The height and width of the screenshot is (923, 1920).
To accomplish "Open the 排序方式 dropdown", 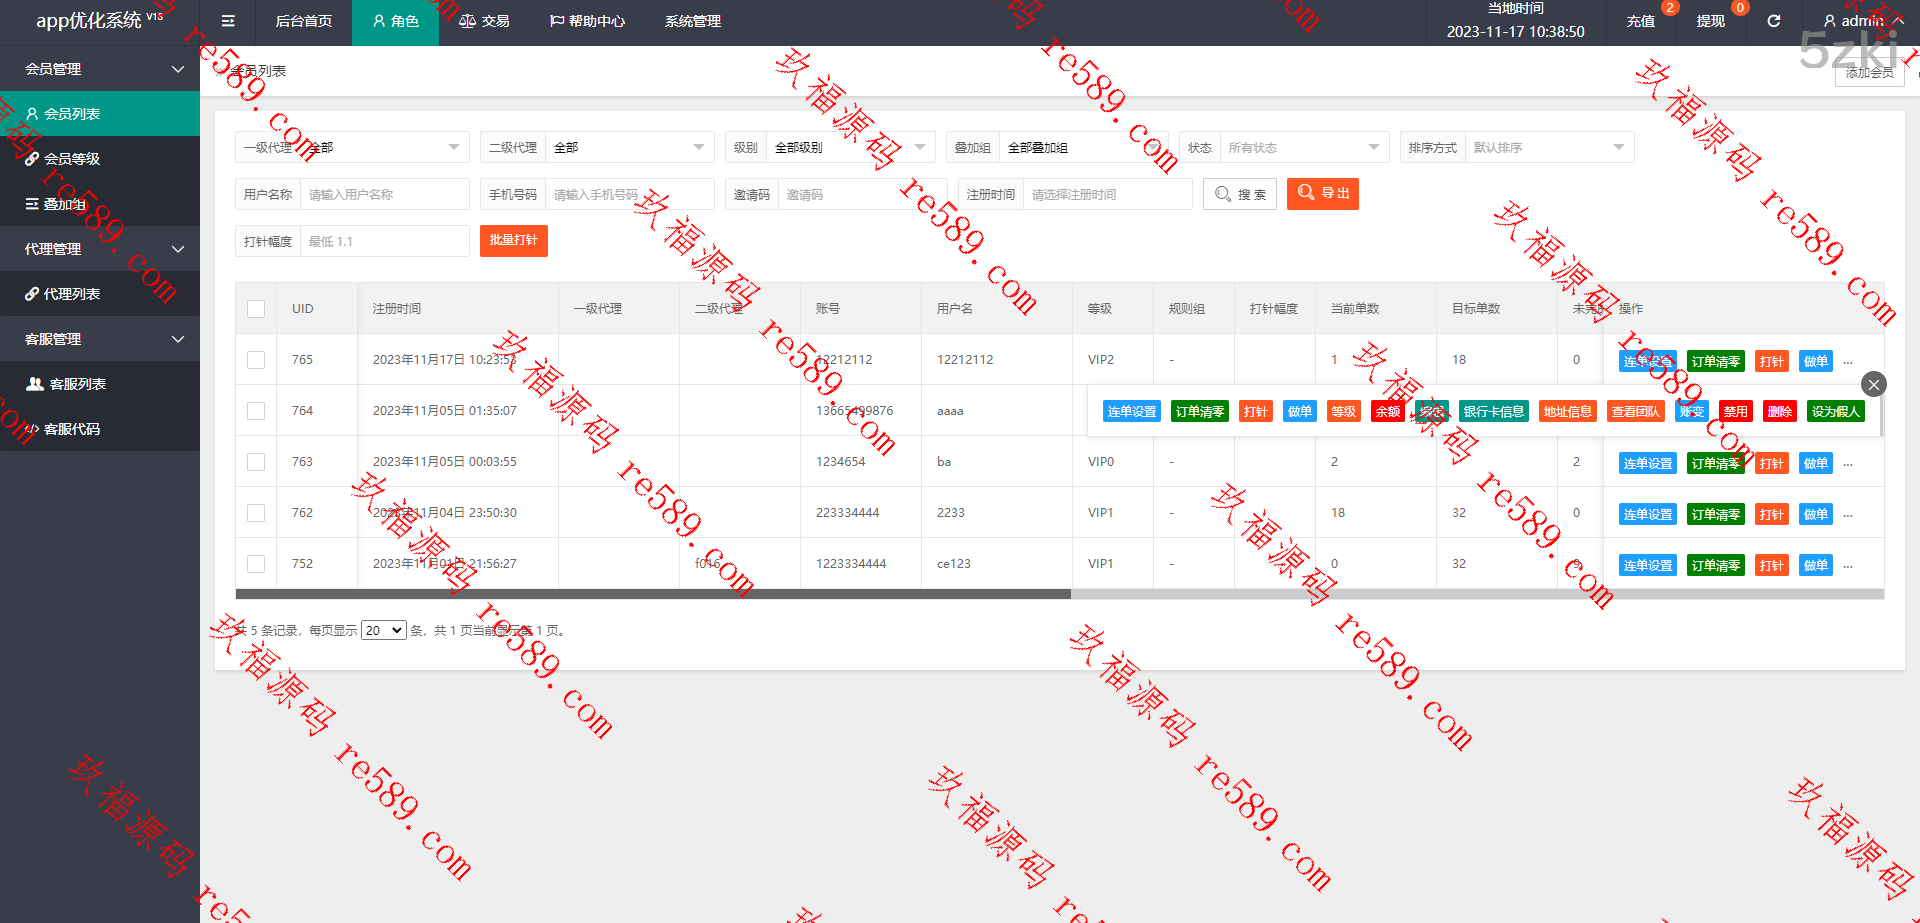I will click(1548, 148).
